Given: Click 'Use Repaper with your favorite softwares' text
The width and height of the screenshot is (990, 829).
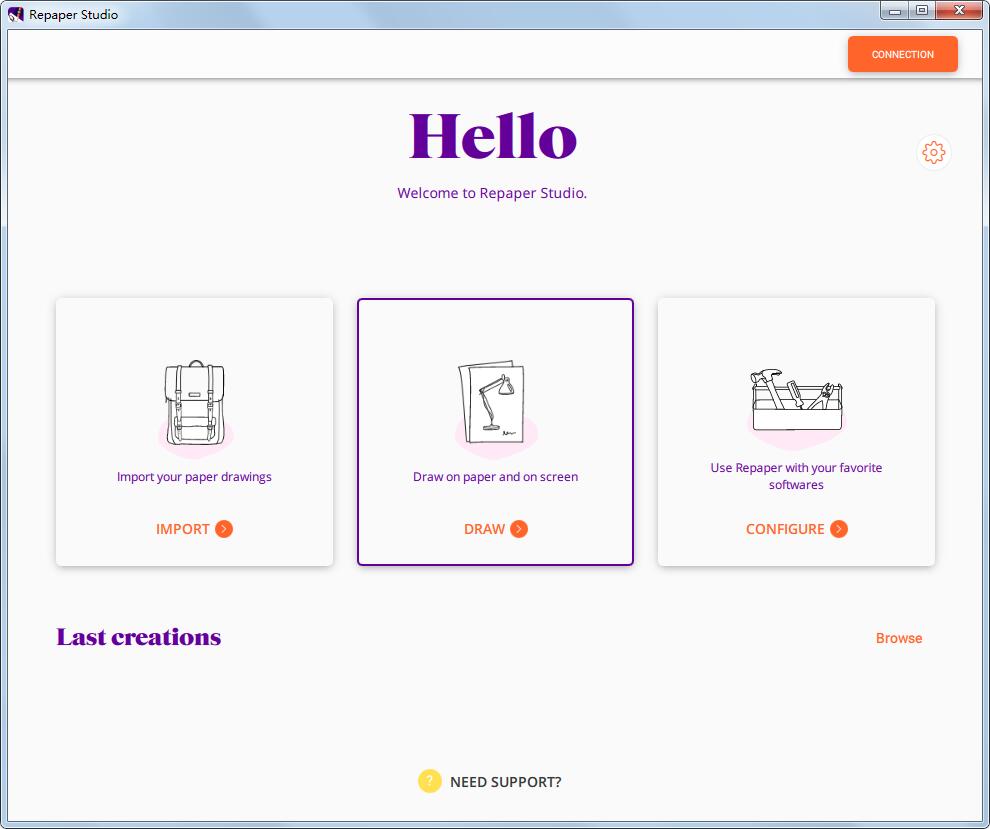Looking at the screenshot, I should tap(796, 476).
